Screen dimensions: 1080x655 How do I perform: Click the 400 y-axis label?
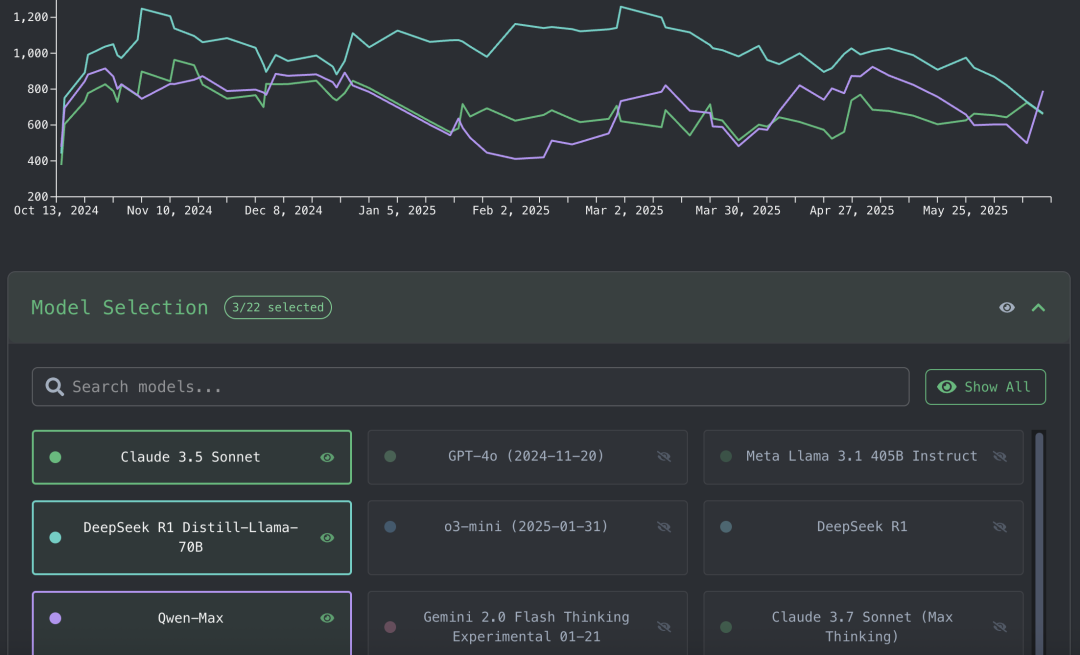click(37, 160)
